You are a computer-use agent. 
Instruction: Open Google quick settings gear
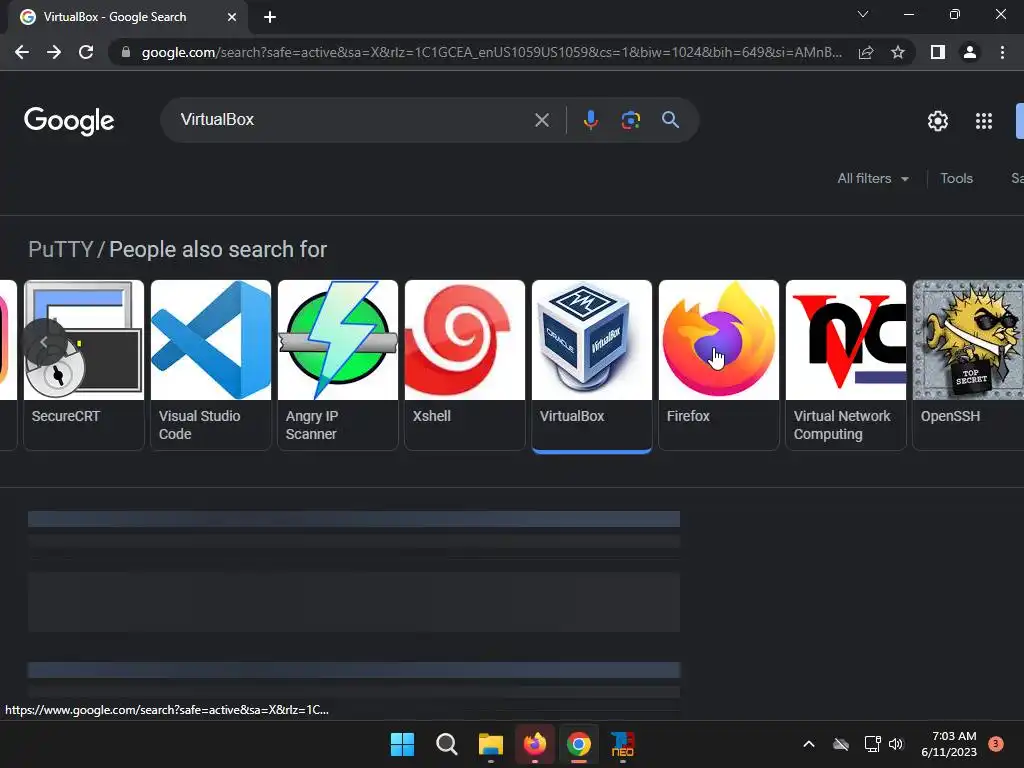tap(938, 121)
